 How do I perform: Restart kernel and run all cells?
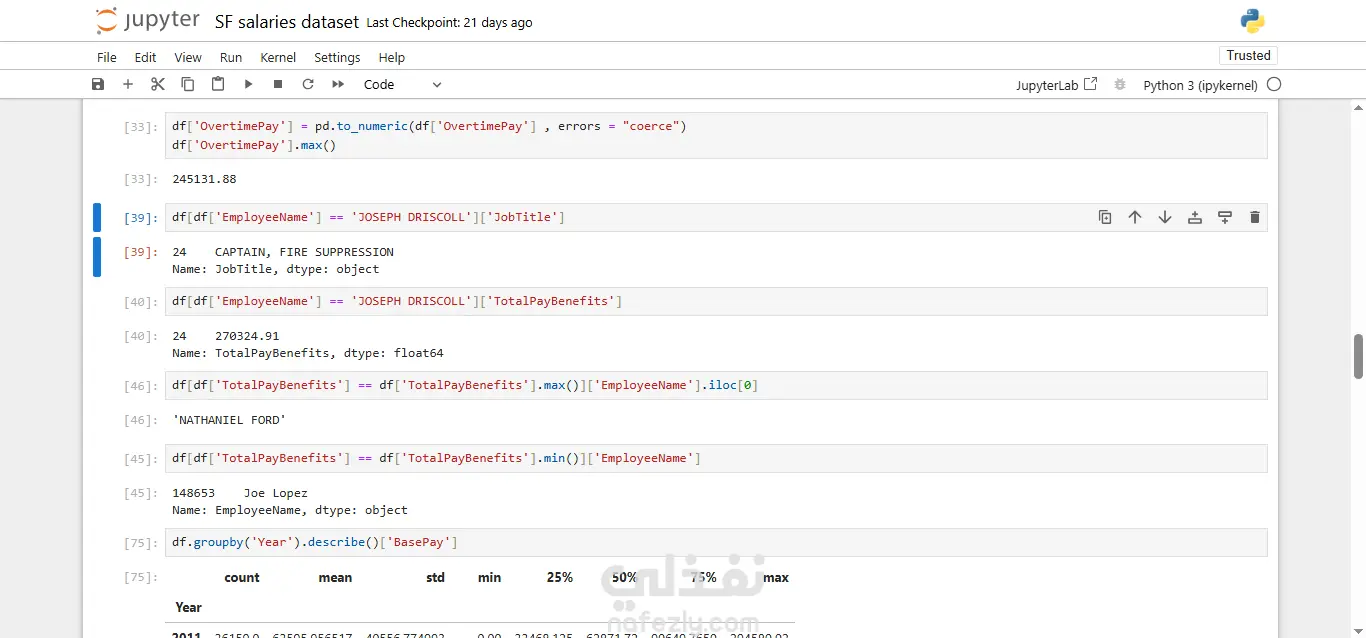pyautogui.click(x=338, y=85)
